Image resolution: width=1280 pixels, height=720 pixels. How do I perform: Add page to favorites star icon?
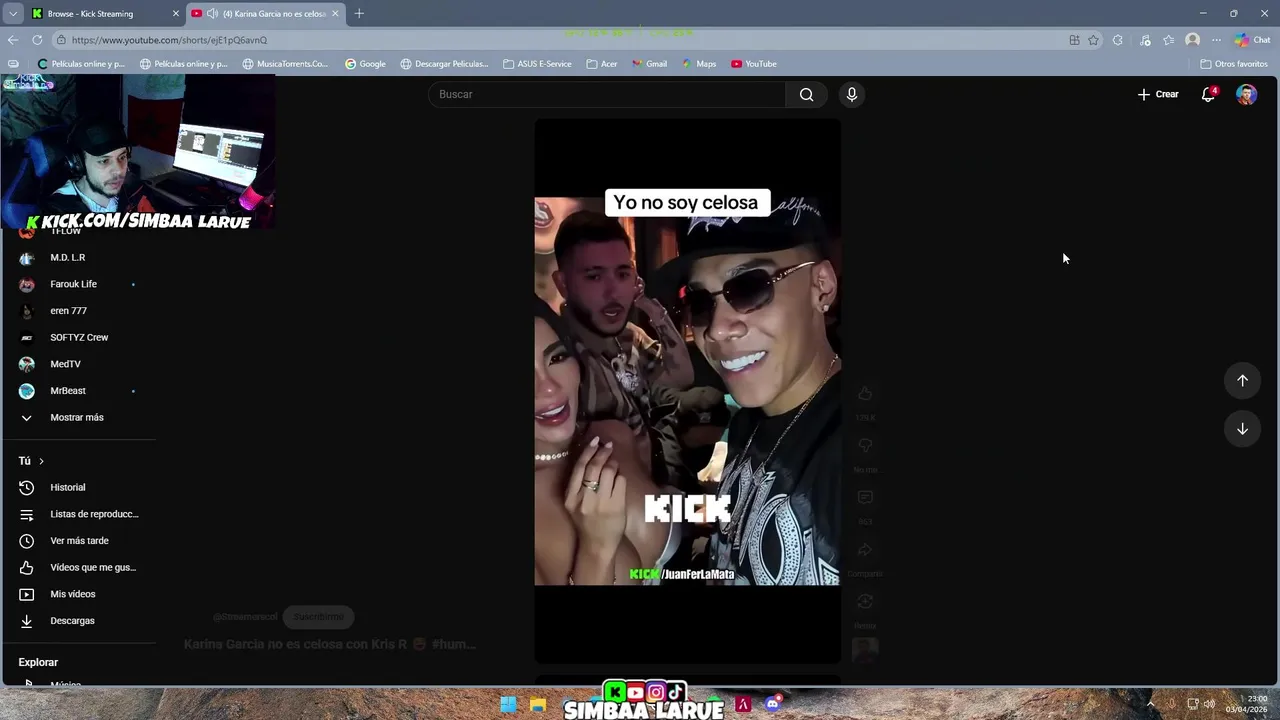[x=1094, y=40]
